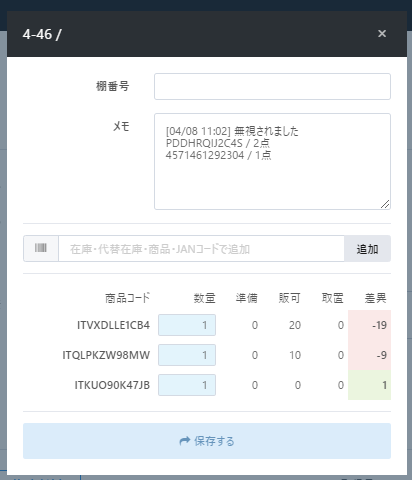Click the 追加 button
Screen dimensions: 412x480
click(x=367, y=249)
